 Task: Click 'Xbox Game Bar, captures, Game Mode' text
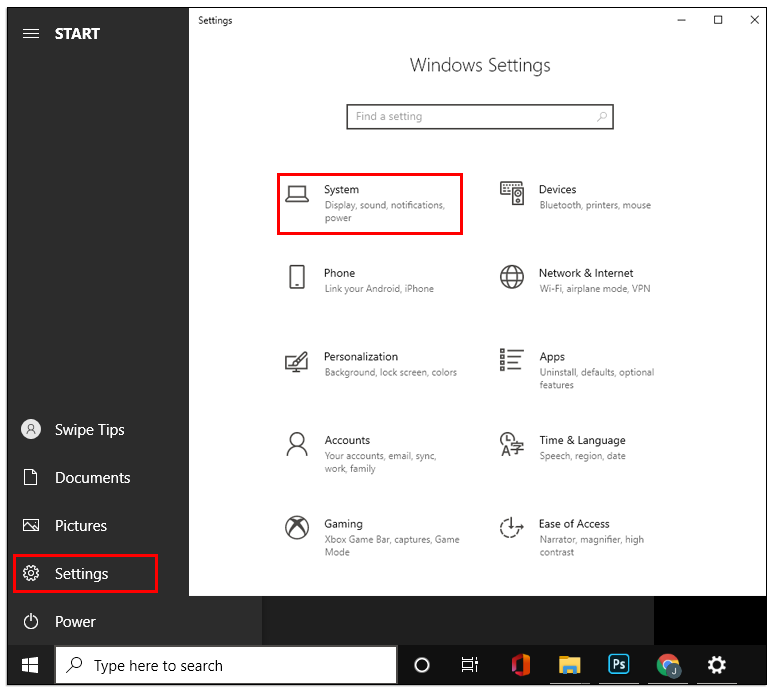[392, 545]
